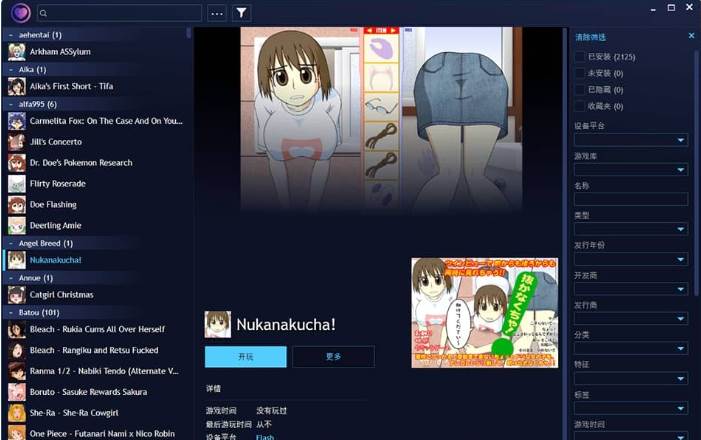Select Carmelita Fox: On The Case entry

tap(106, 121)
